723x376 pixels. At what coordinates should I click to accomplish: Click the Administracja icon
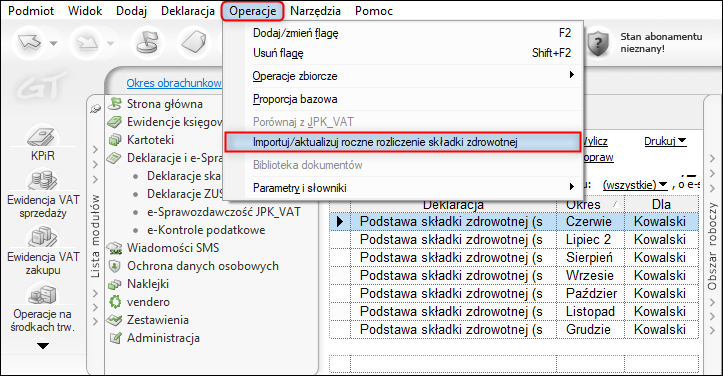[x=114, y=338]
